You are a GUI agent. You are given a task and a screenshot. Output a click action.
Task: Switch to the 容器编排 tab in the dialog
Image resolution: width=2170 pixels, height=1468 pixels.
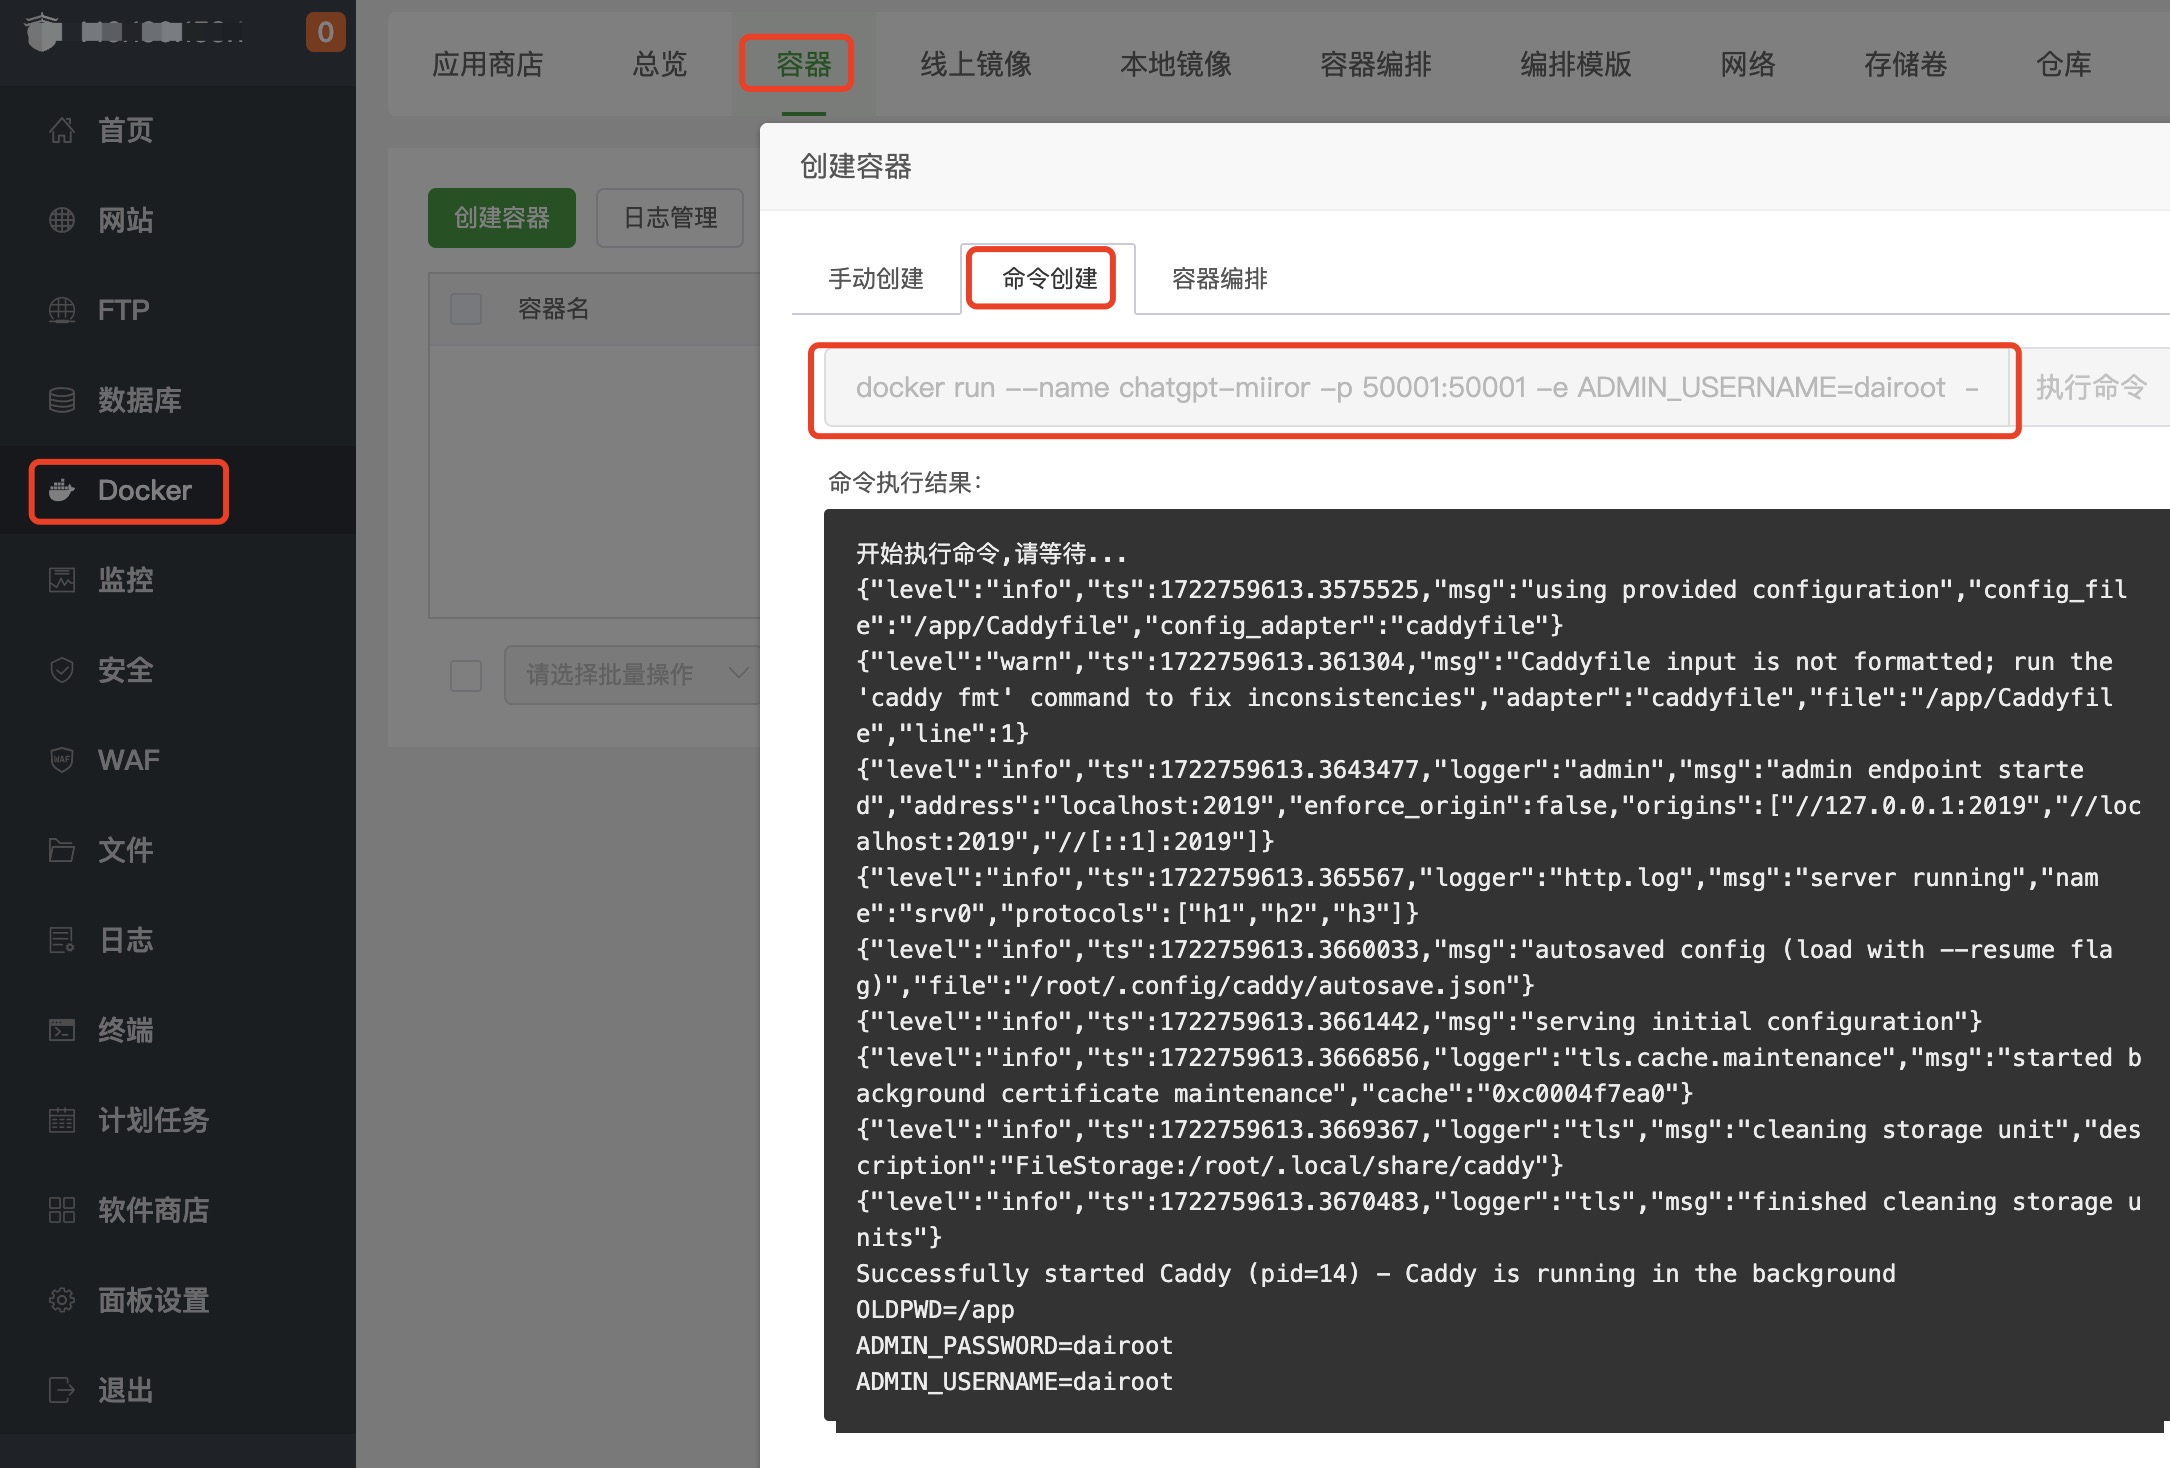(1219, 279)
